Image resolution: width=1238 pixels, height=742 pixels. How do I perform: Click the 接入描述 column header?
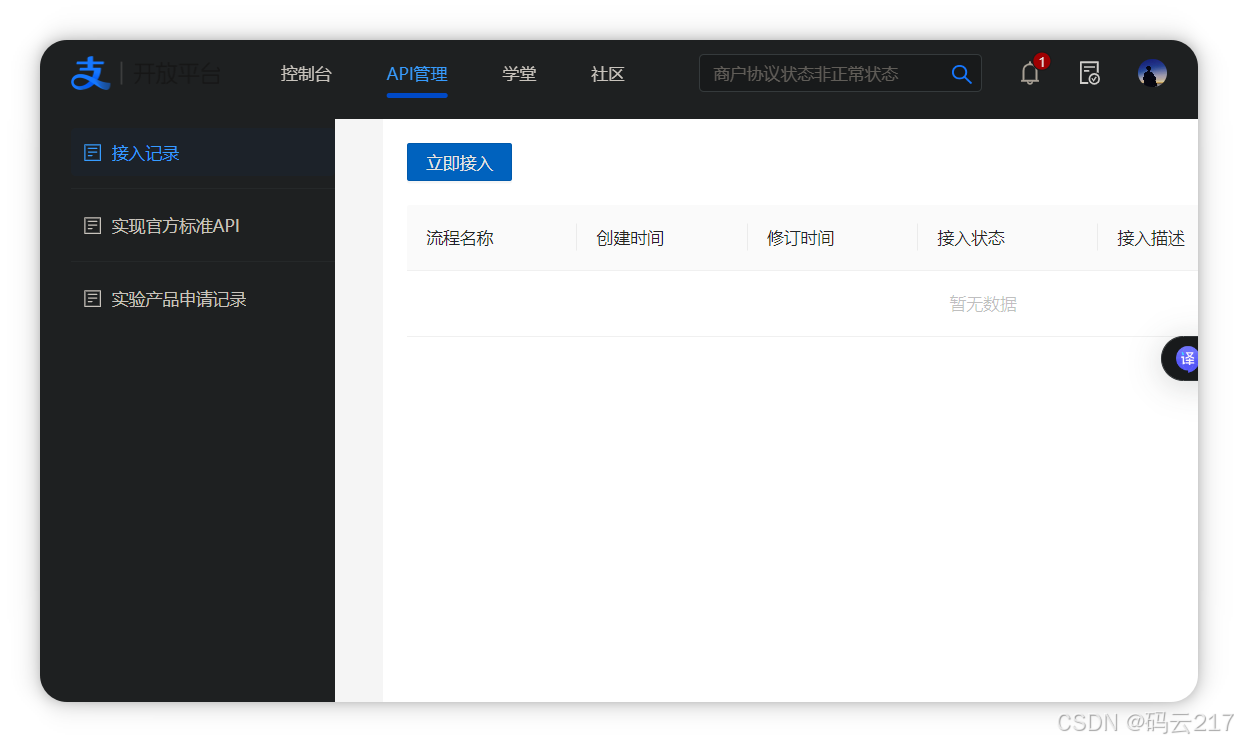point(1151,238)
